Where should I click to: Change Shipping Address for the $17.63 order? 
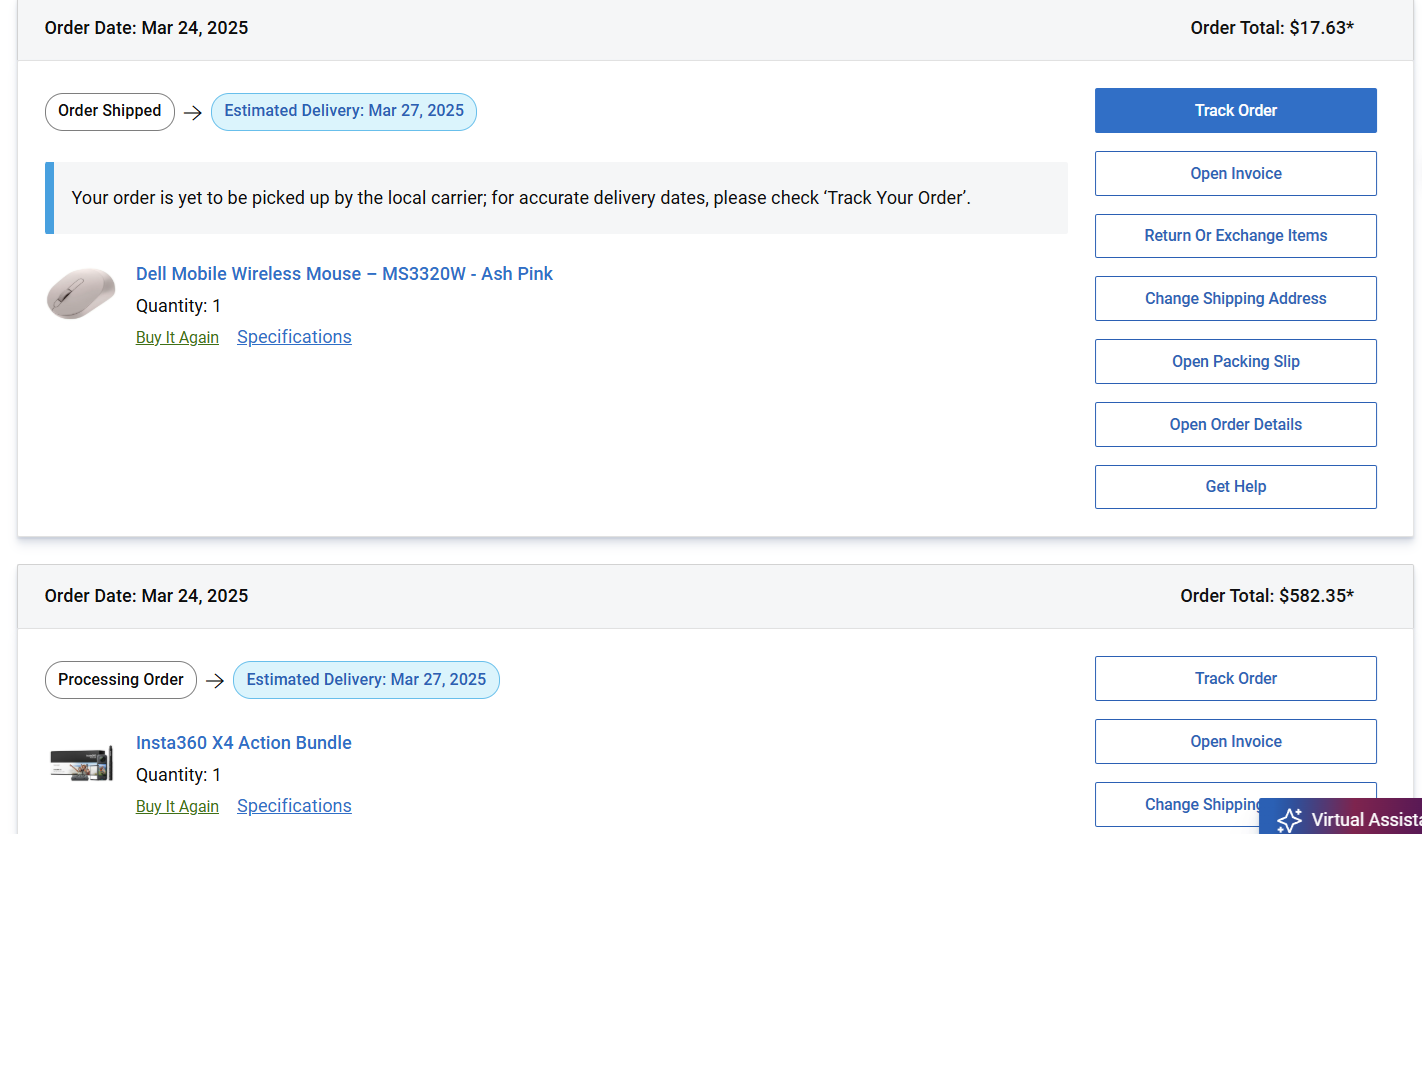coord(1235,298)
